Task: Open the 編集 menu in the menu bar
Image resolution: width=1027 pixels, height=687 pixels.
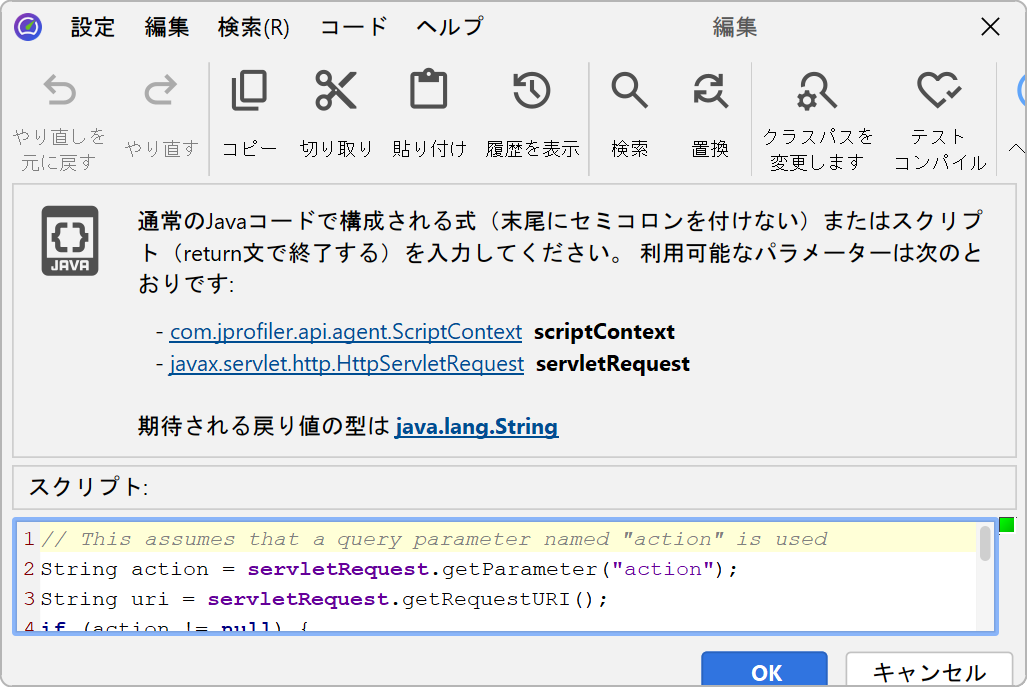Action: [x=167, y=27]
